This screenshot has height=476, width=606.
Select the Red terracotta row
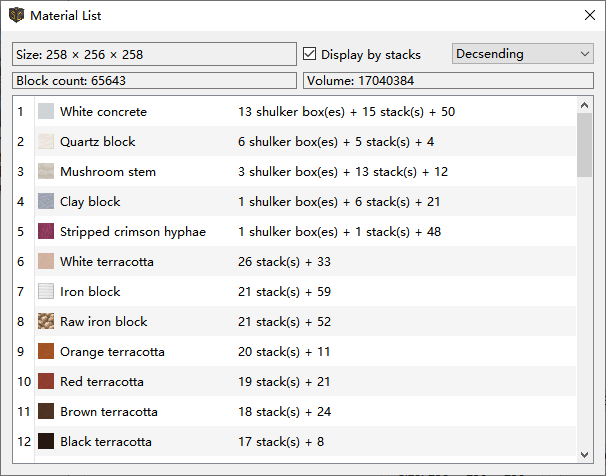tap(102, 382)
